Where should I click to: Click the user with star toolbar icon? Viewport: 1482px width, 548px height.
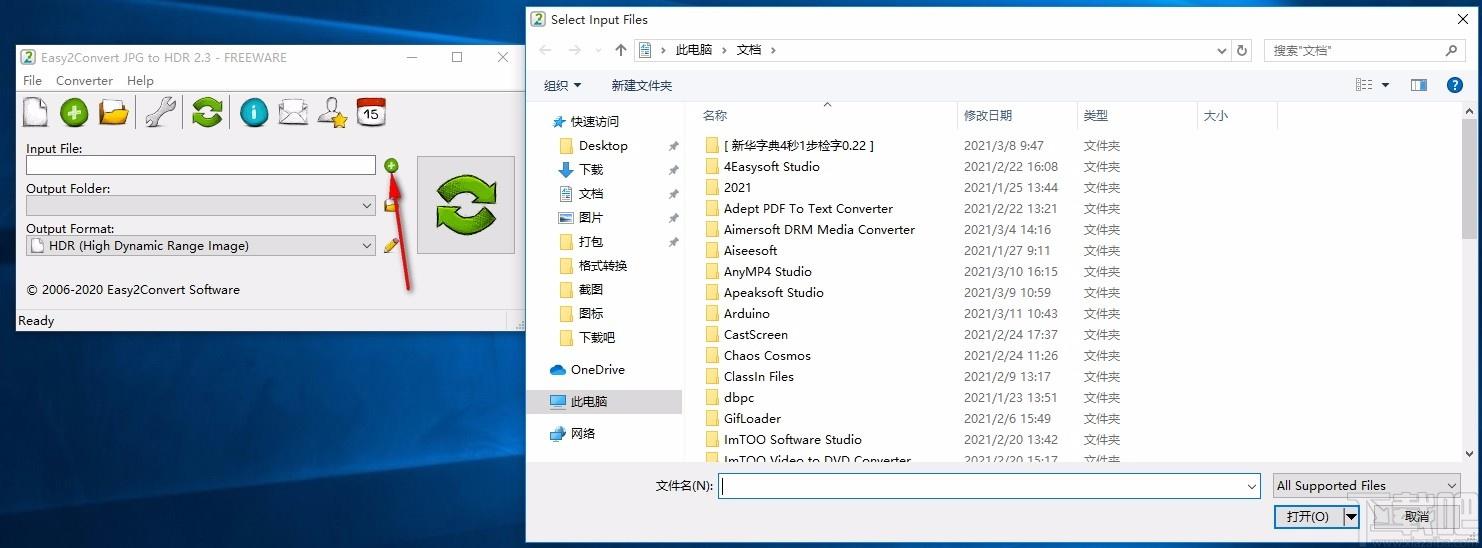[332, 112]
